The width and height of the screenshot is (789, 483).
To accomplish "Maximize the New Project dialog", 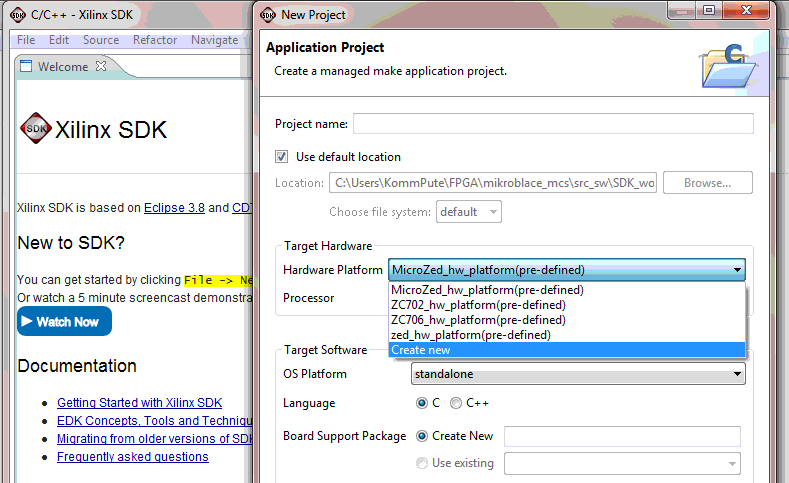I will [x=708, y=11].
